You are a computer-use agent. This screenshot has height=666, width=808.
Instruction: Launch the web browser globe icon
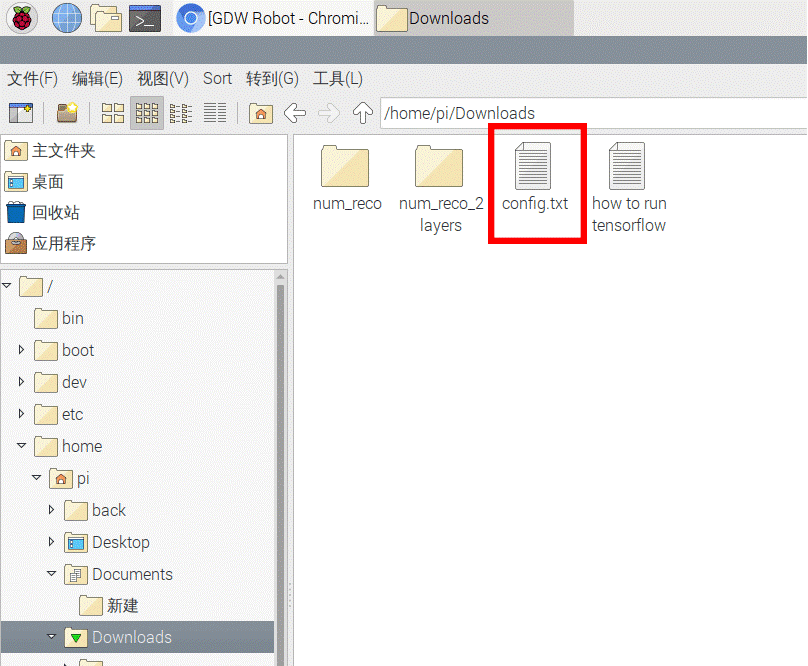pyautogui.click(x=67, y=18)
